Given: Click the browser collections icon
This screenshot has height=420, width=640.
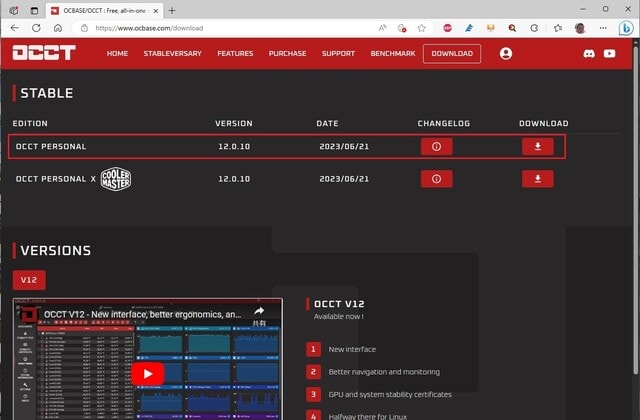Looking at the screenshot, I should pyautogui.click(x=558, y=28).
